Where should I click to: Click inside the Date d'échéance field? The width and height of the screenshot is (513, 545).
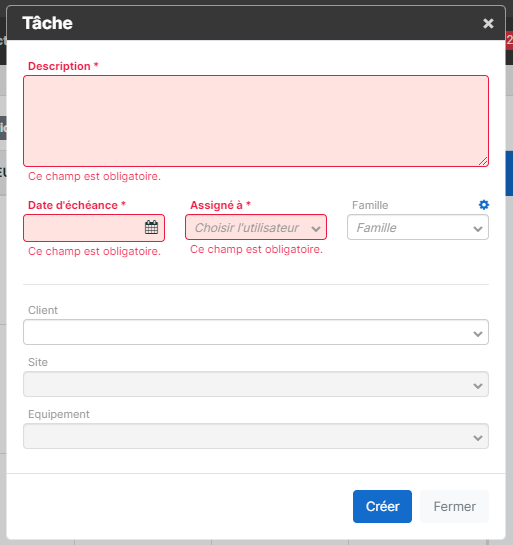[x=94, y=228]
